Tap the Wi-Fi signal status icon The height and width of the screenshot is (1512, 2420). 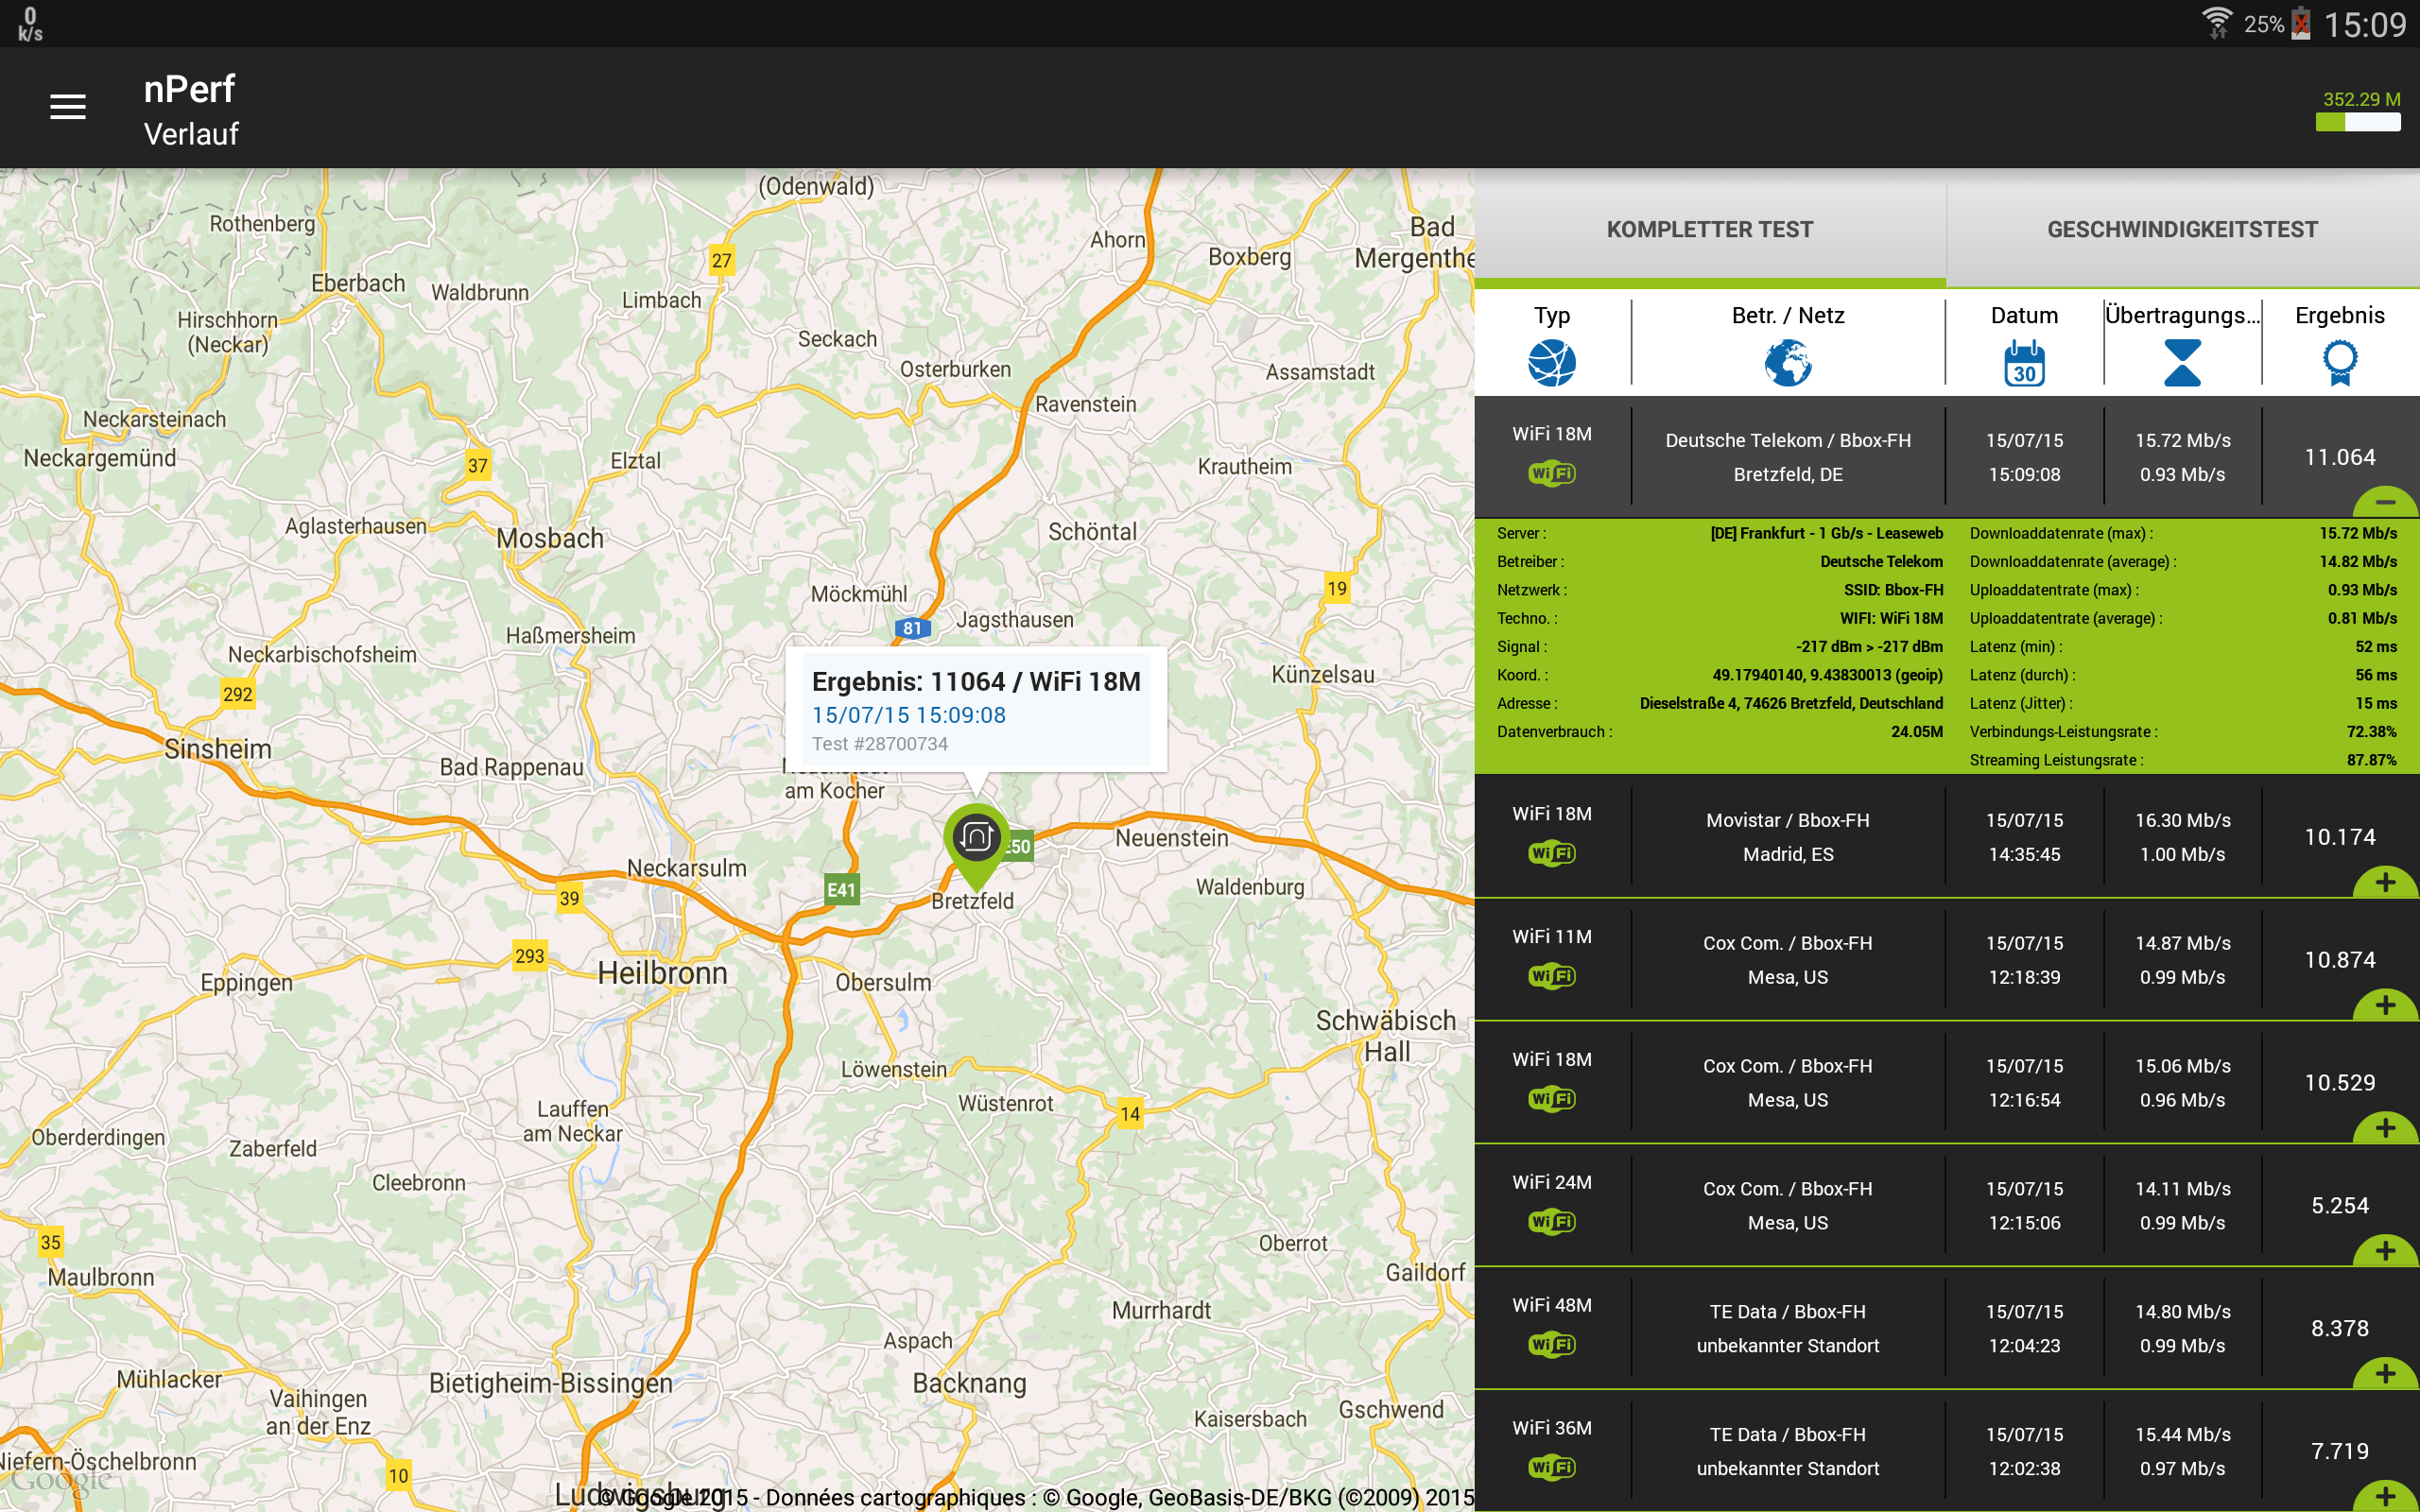click(2216, 23)
